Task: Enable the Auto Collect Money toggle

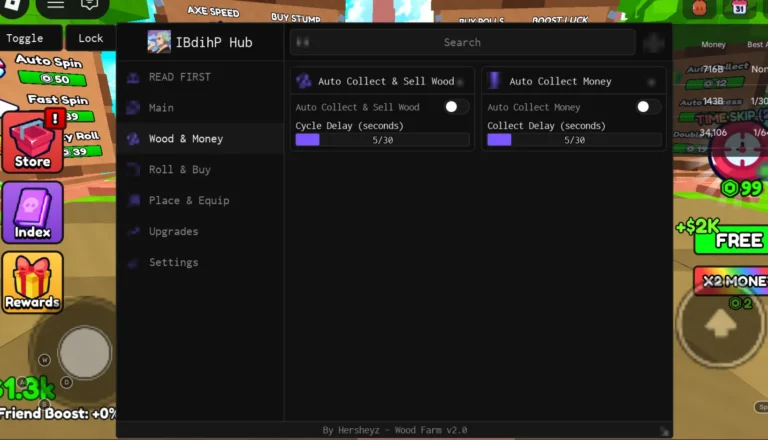Action: point(648,107)
